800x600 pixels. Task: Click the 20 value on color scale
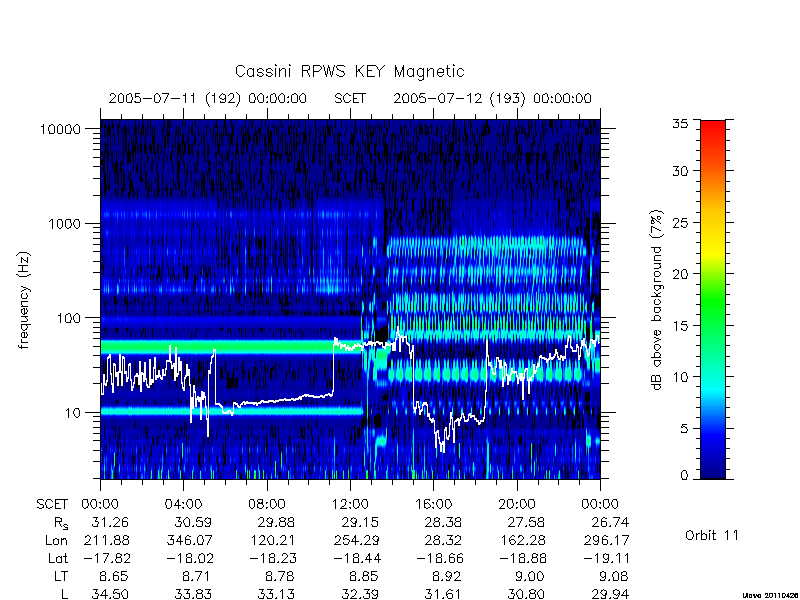[680, 274]
